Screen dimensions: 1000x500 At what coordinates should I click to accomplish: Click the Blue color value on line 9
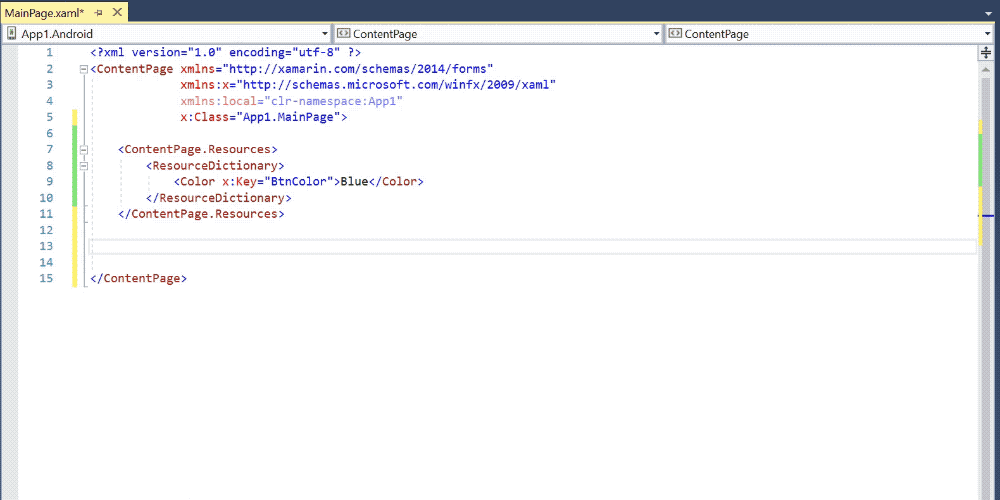[354, 182]
